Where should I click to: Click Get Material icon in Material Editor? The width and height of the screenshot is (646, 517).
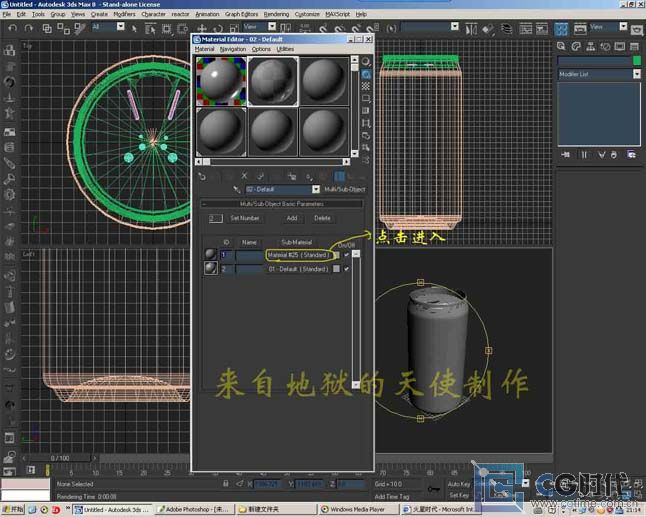(202, 176)
